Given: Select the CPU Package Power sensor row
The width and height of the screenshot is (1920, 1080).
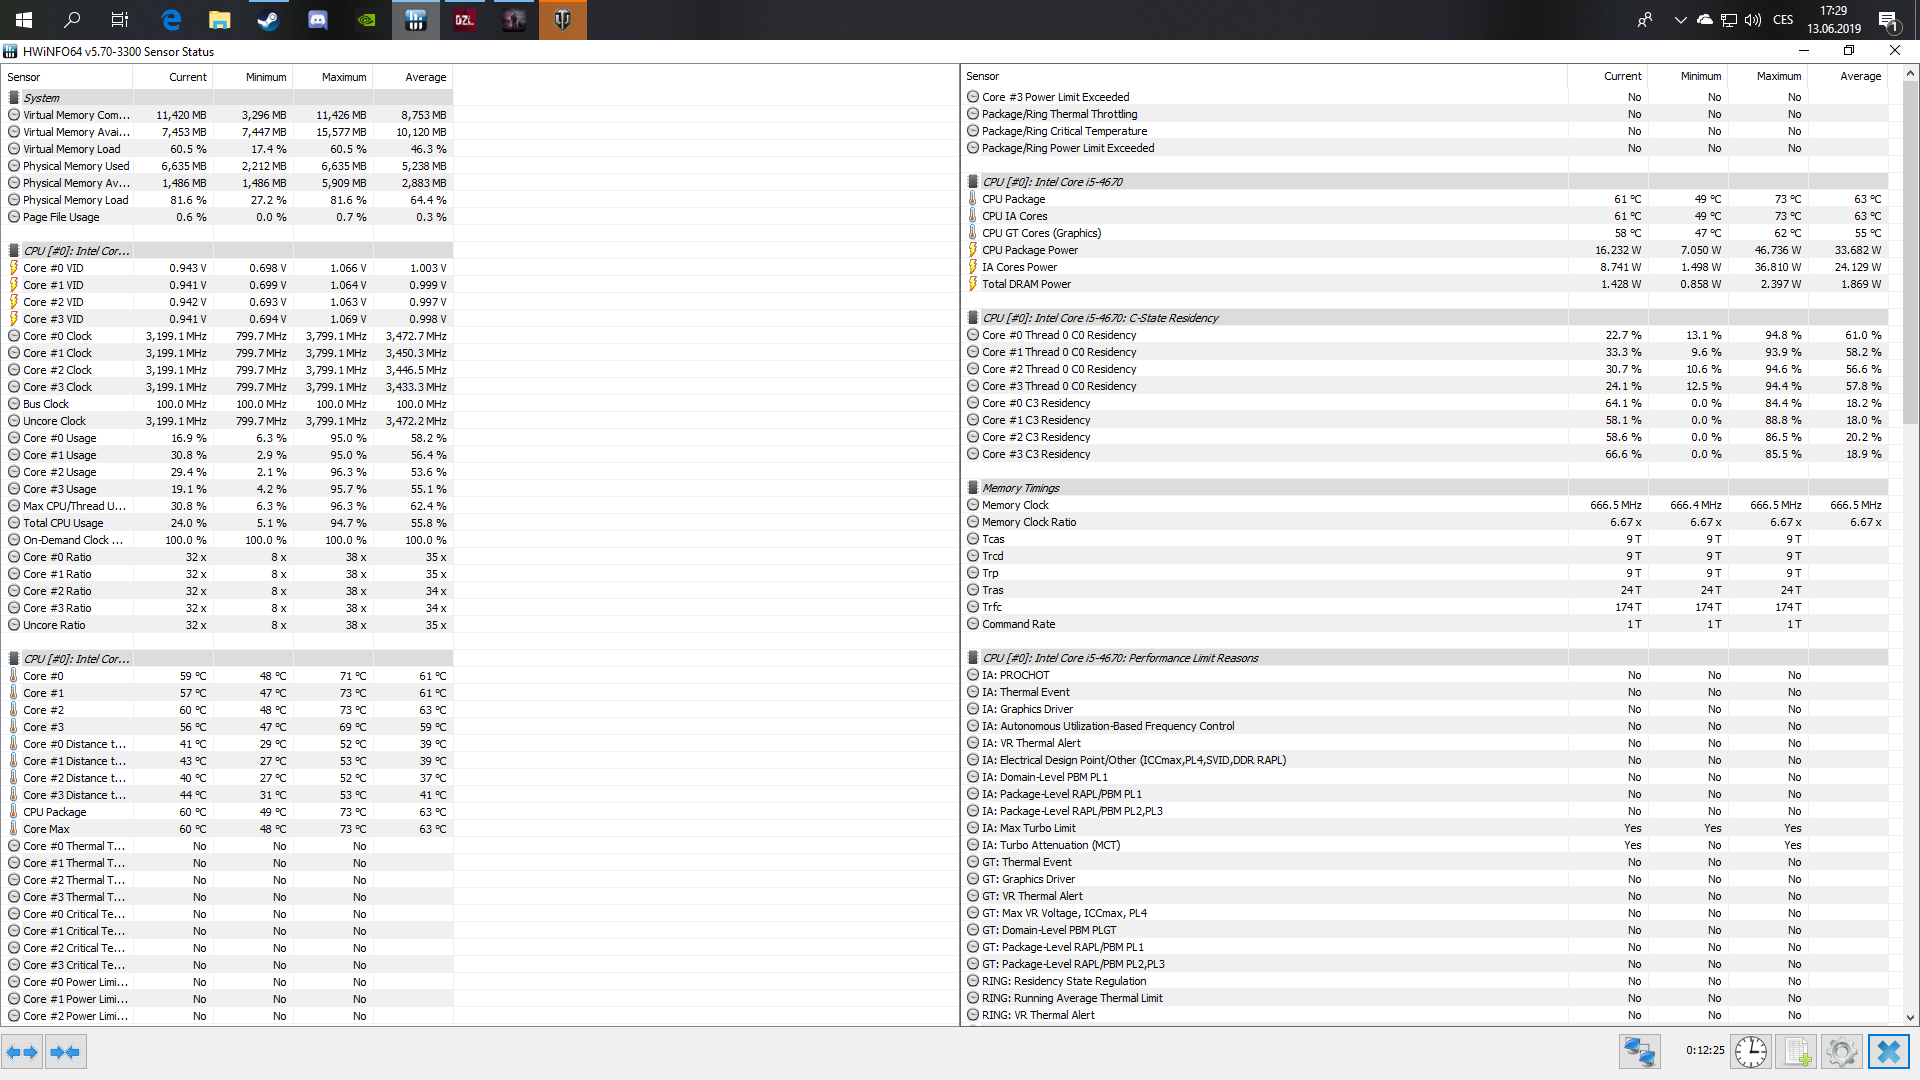Looking at the screenshot, I should point(1029,250).
